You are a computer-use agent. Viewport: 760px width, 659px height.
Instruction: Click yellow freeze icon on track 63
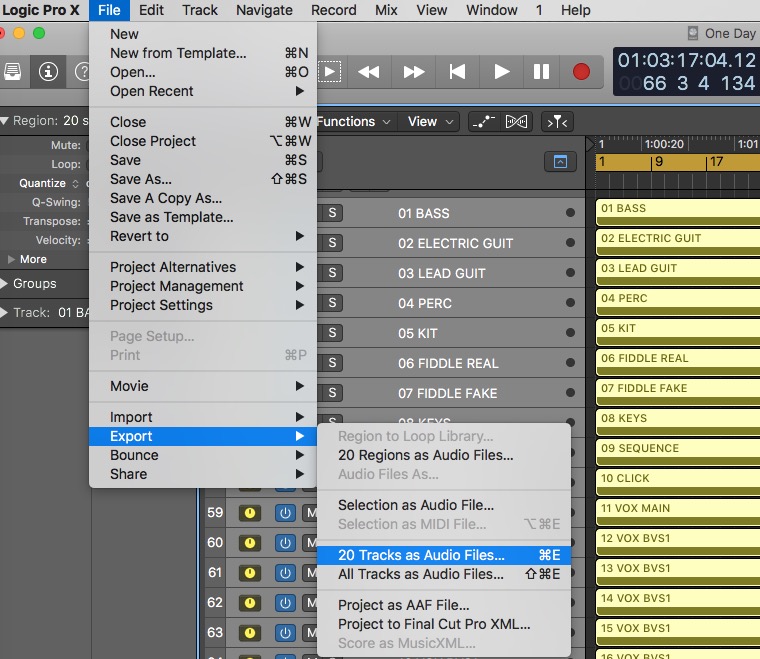click(x=250, y=633)
